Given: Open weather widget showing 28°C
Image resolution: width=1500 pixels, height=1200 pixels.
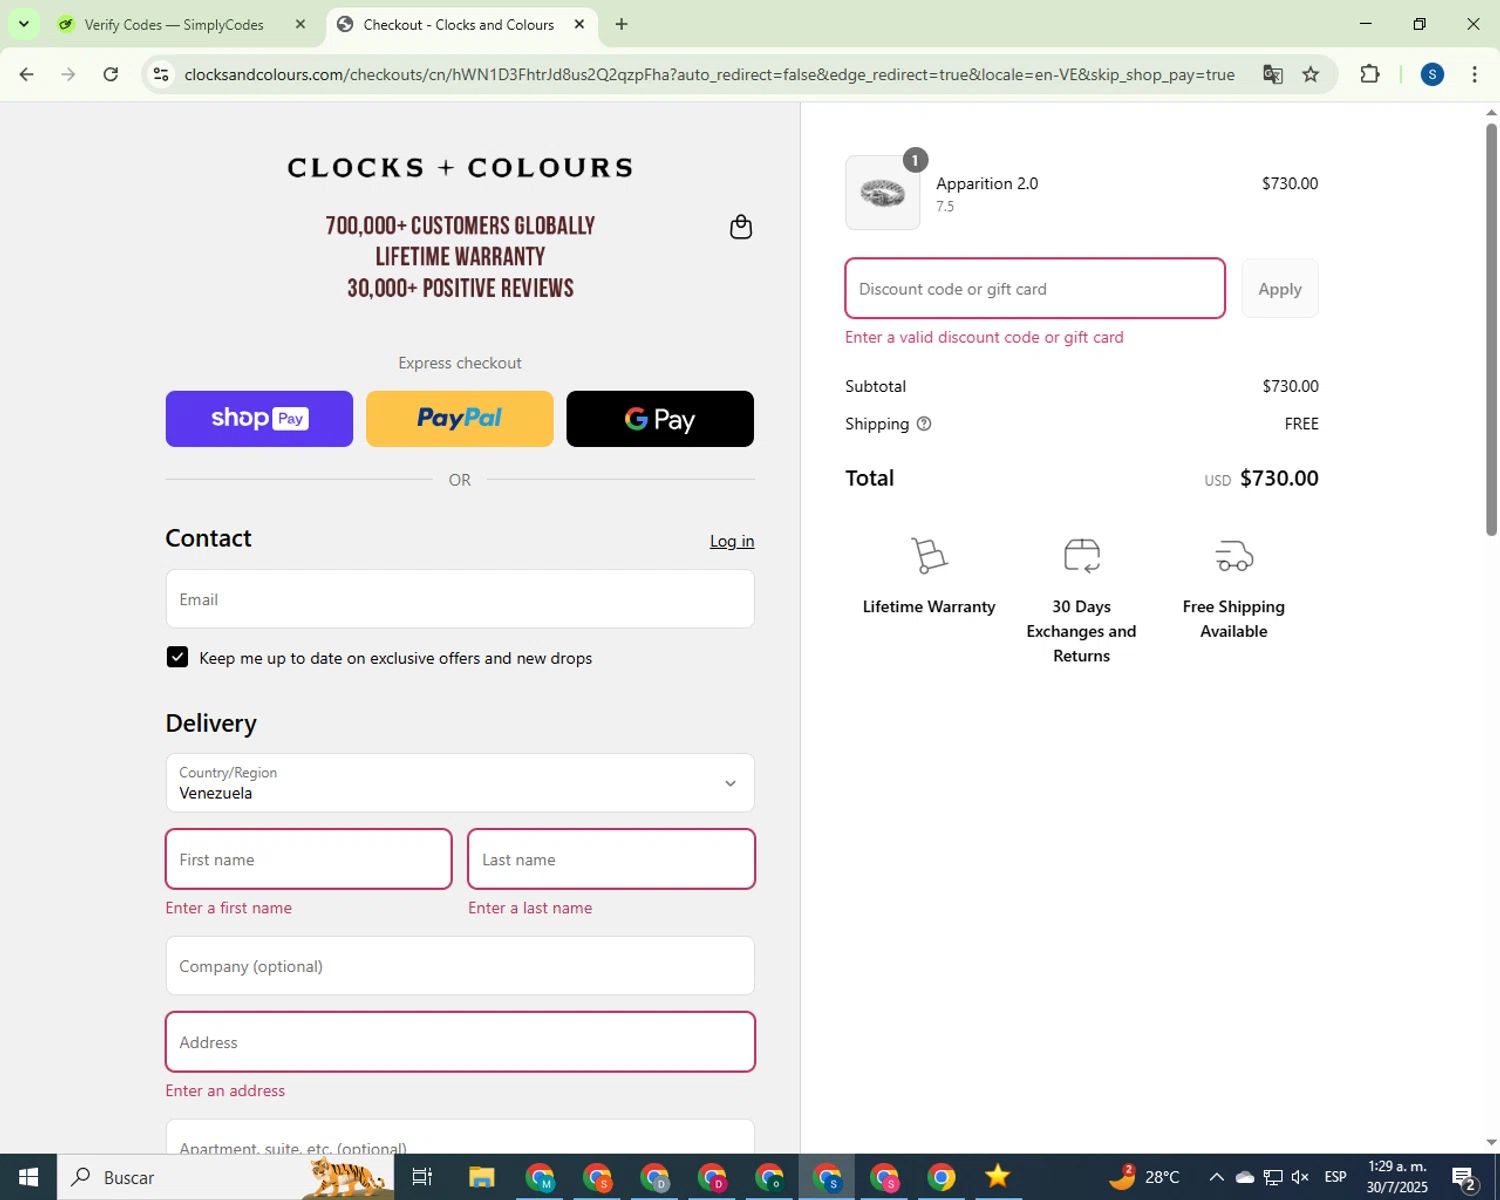Looking at the screenshot, I should [x=1145, y=1177].
